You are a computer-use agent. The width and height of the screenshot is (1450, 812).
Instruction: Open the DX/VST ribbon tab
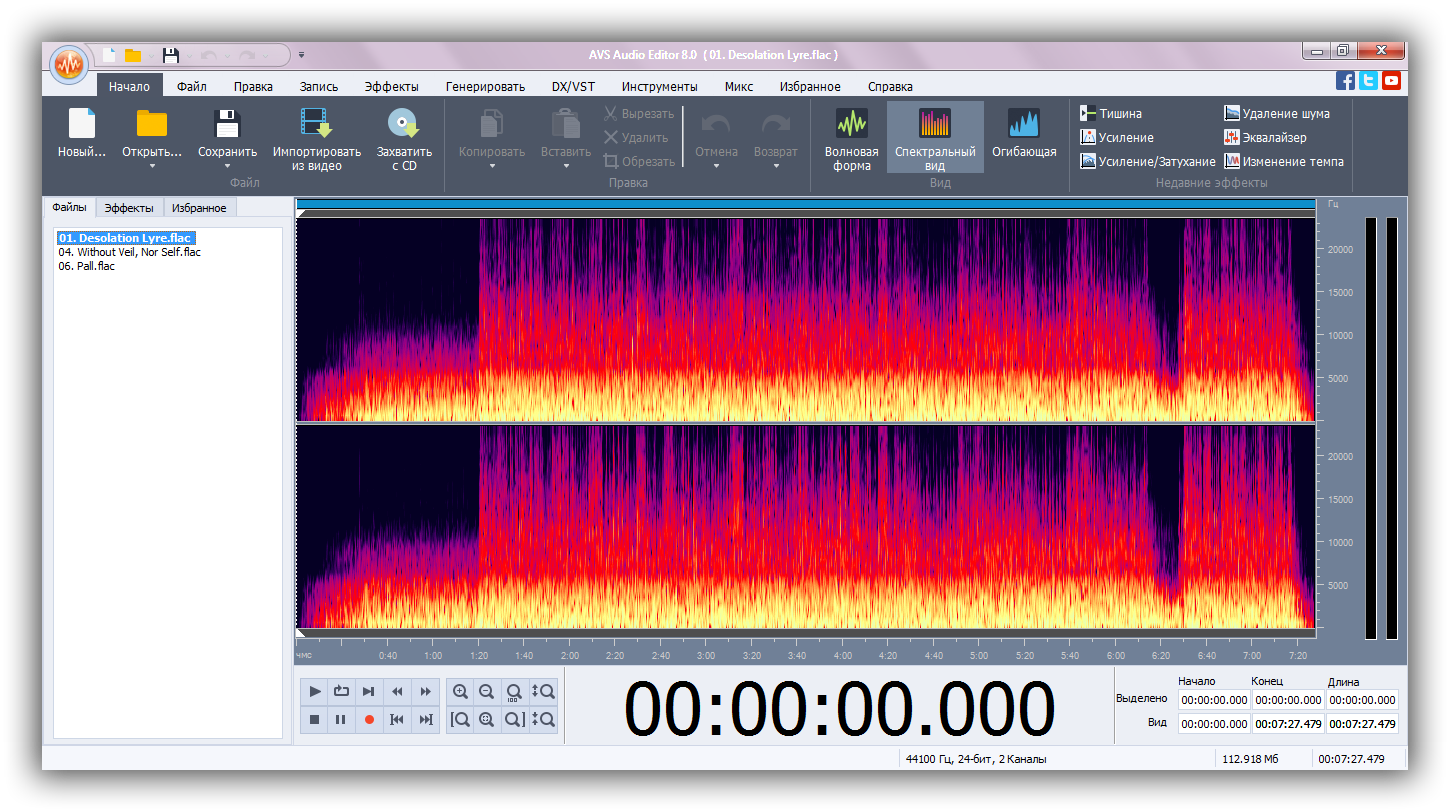click(x=573, y=87)
